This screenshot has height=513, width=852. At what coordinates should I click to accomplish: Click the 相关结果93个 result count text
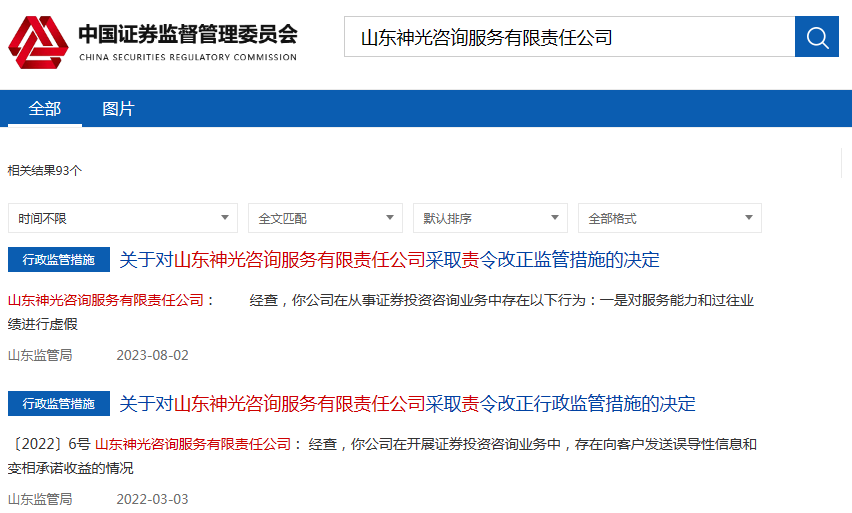click(45, 171)
